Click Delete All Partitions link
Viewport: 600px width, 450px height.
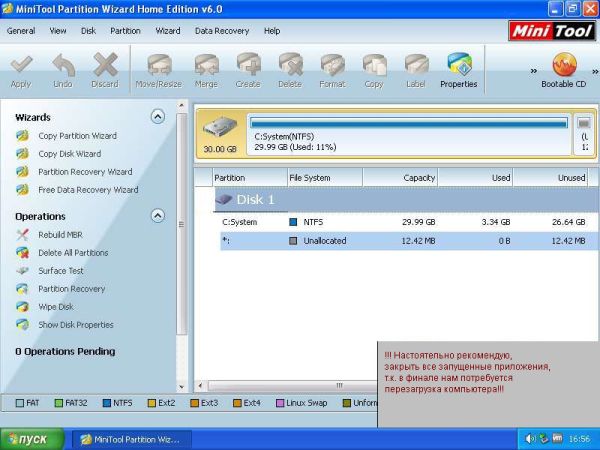(x=73, y=253)
